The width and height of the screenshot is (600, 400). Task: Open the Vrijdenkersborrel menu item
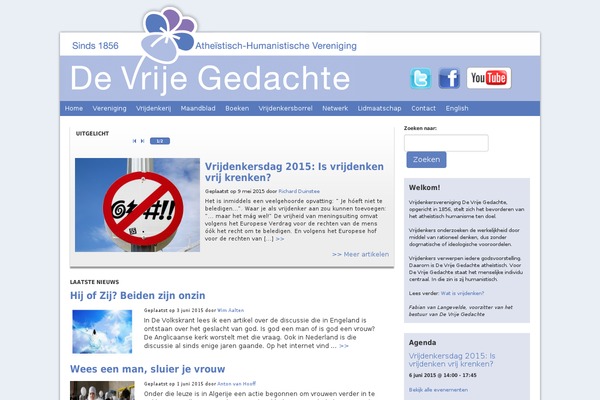285,108
